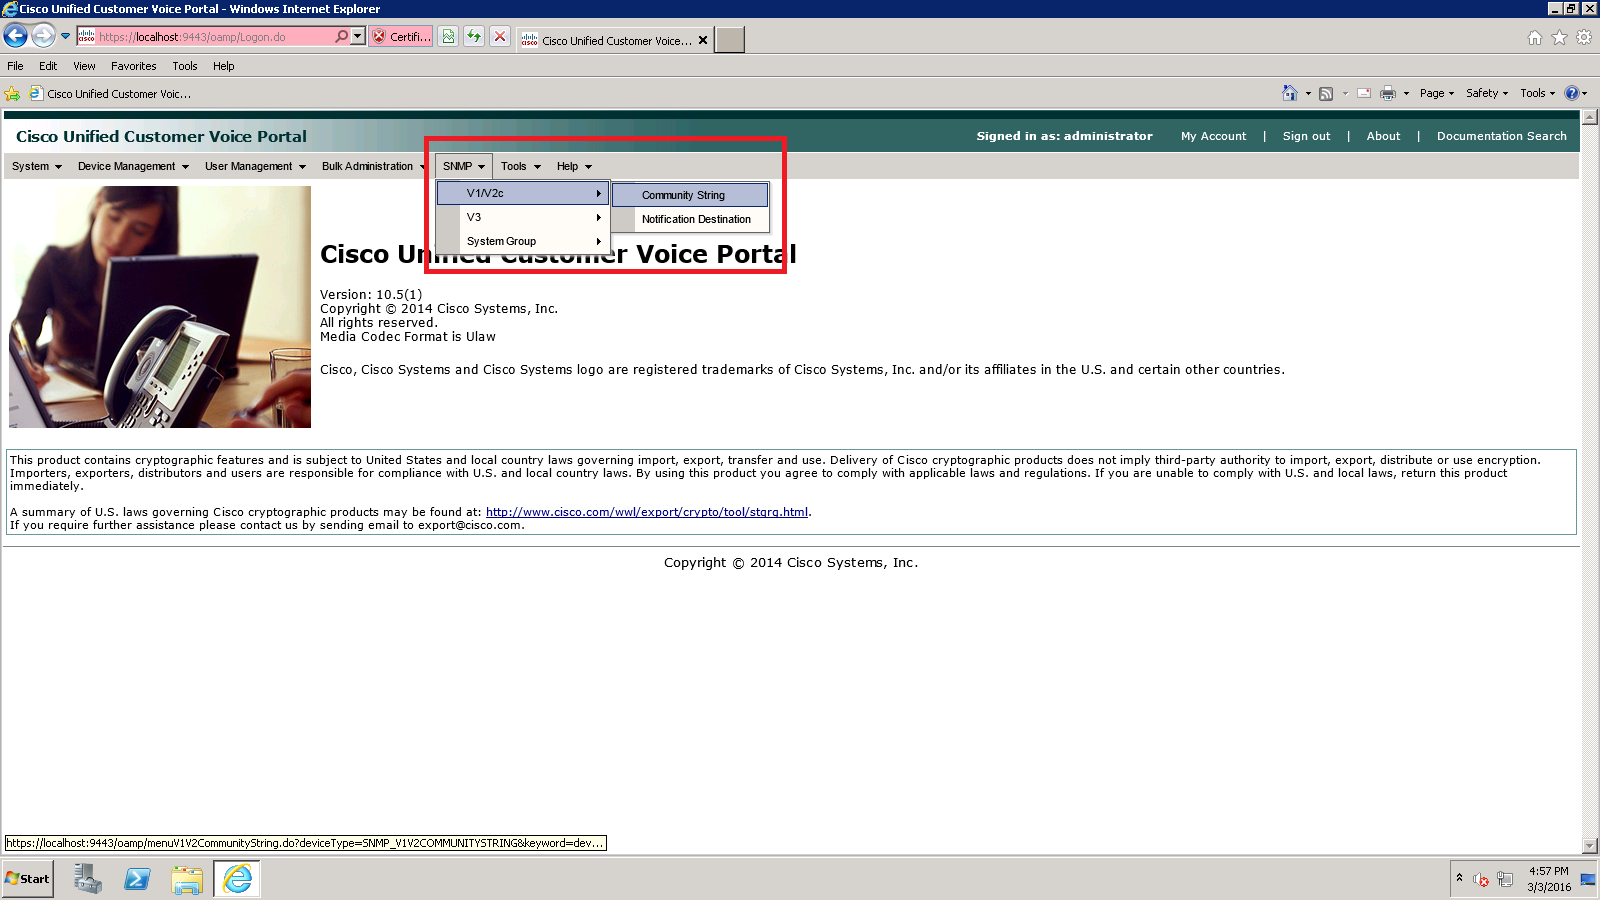Screen dimensions: 1600x900
Task: Open IE menu bar Tools menu
Action: click(185, 66)
